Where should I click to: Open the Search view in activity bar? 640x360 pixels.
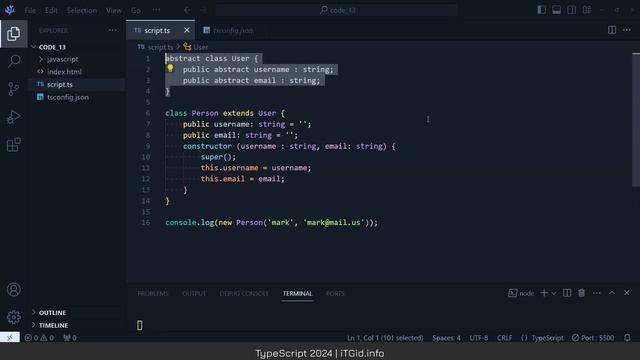[x=13, y=62]
